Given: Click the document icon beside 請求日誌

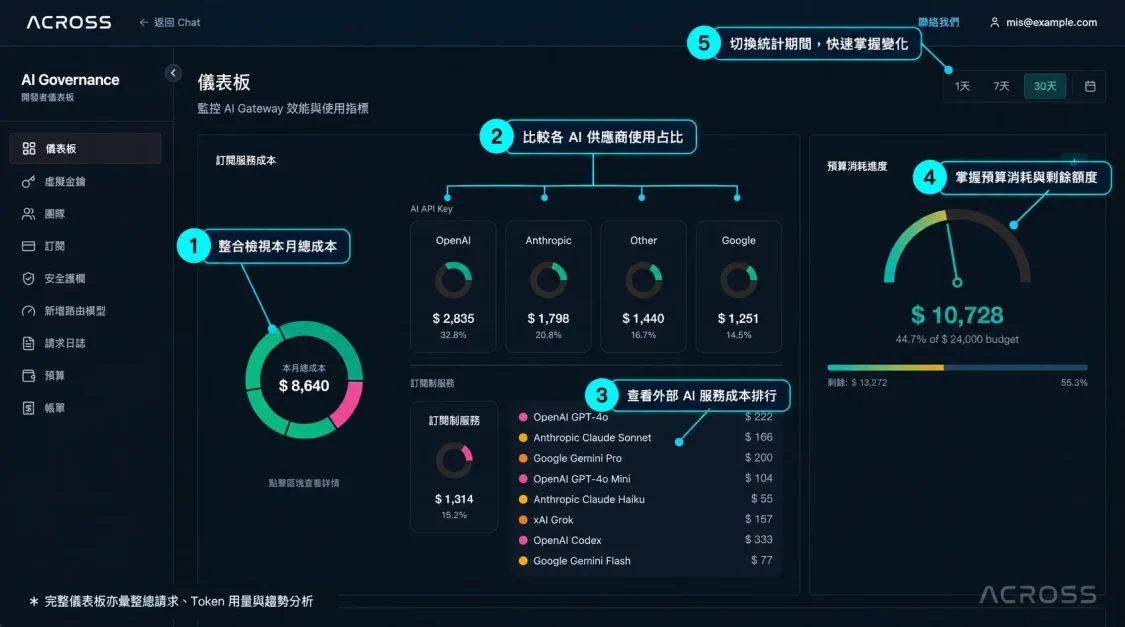Looking at the screenshot, I should pyautogui.click(x=29, y=343).
